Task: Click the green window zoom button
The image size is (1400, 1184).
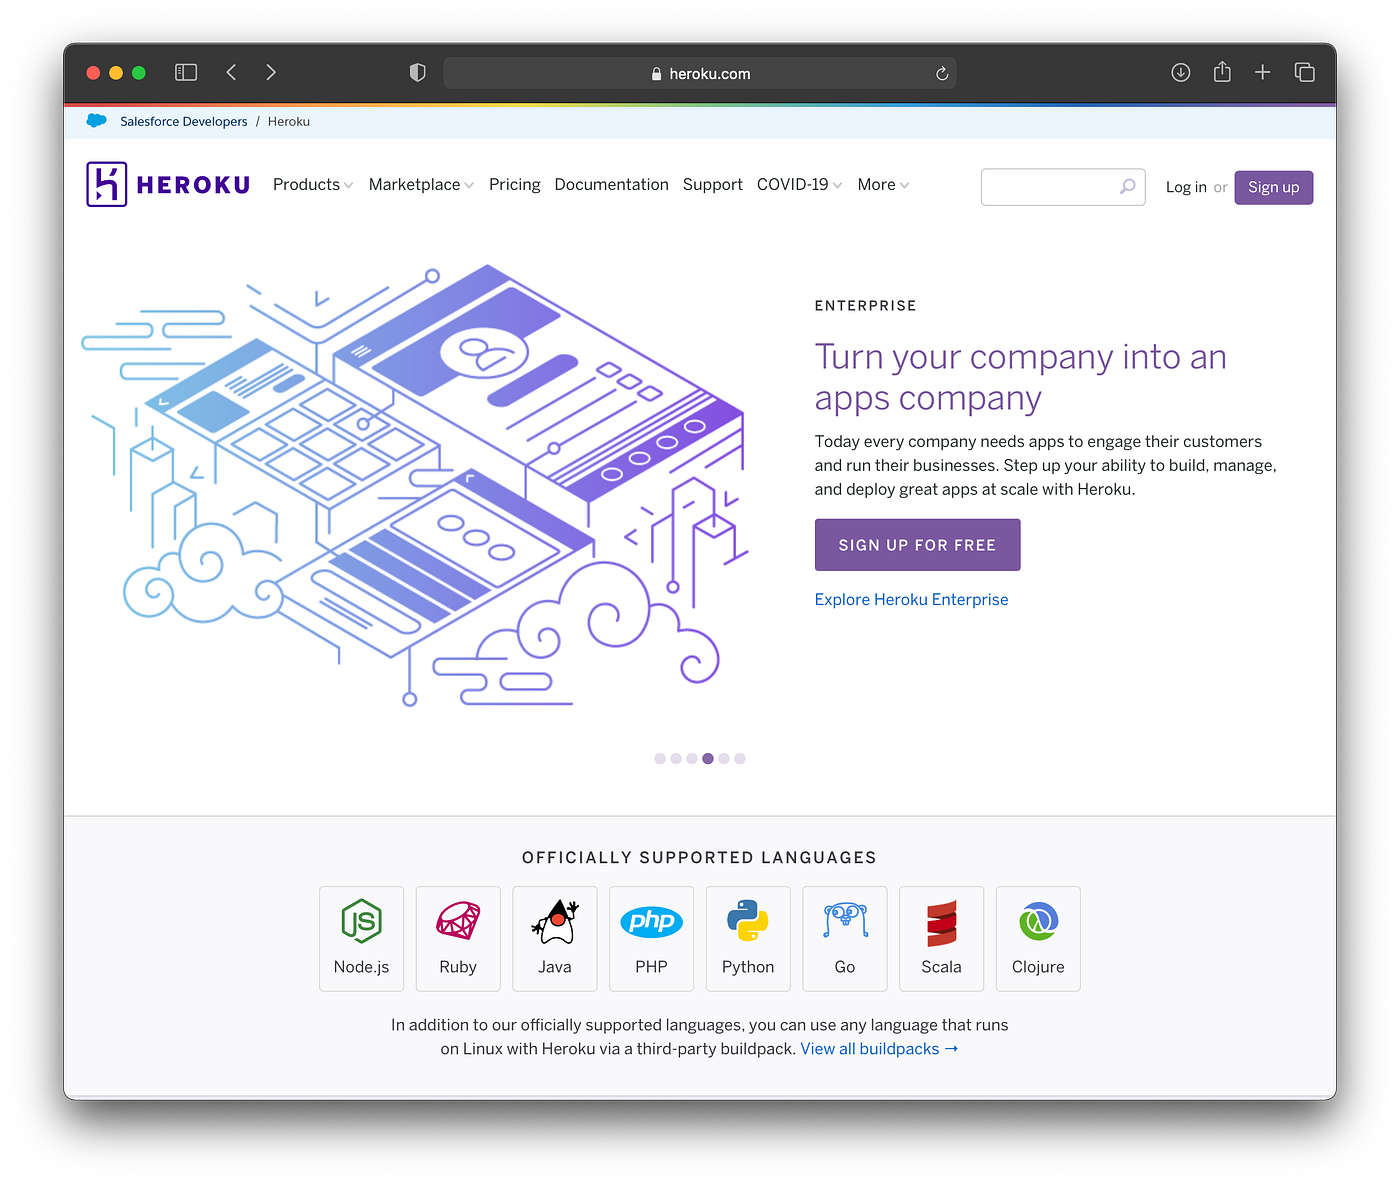Action: coord(139,73)
